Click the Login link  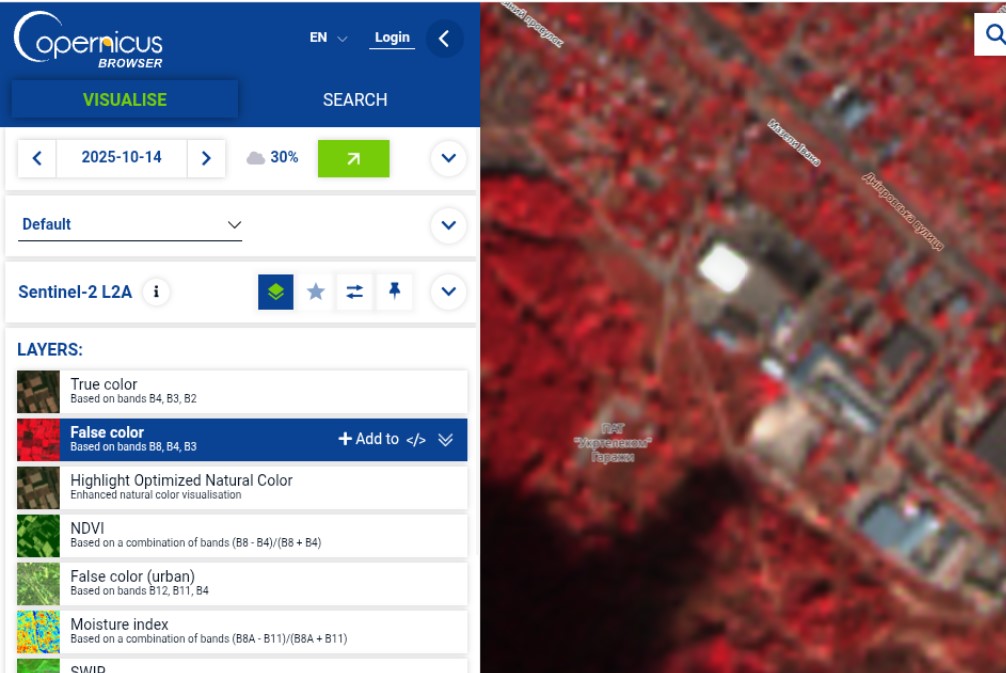(392, 38)
